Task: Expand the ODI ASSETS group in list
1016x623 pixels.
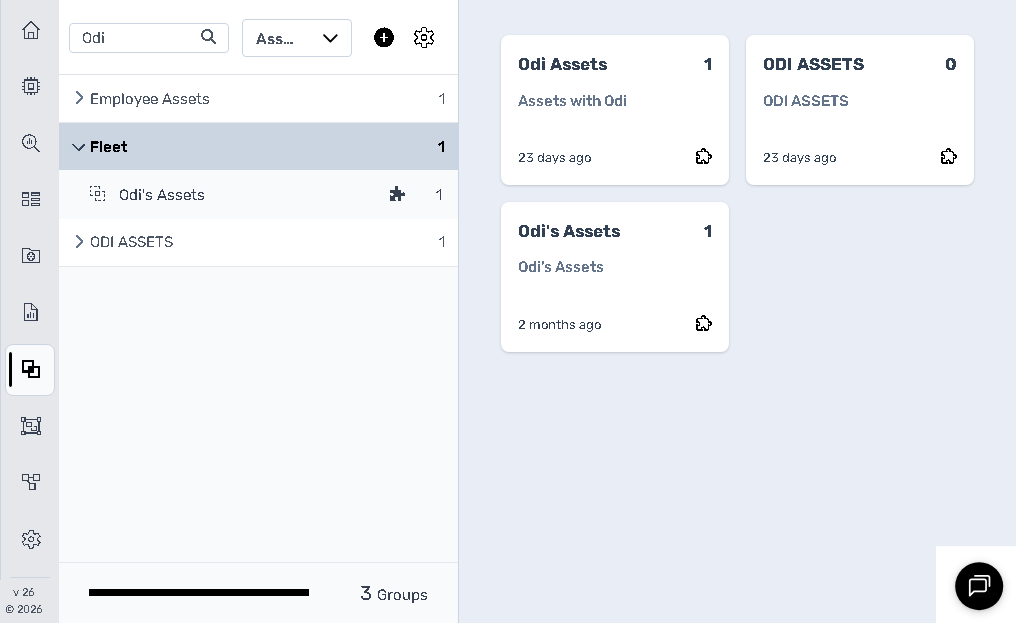Action: coord(79,241)
